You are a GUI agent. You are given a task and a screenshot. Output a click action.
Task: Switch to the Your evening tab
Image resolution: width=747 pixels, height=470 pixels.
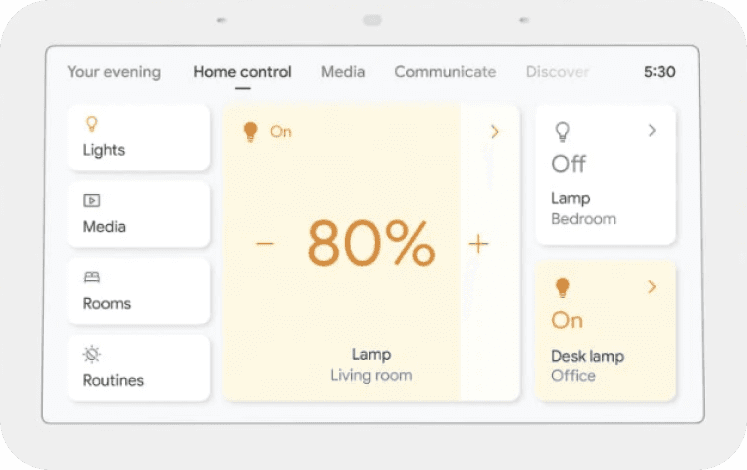point(114,72)
